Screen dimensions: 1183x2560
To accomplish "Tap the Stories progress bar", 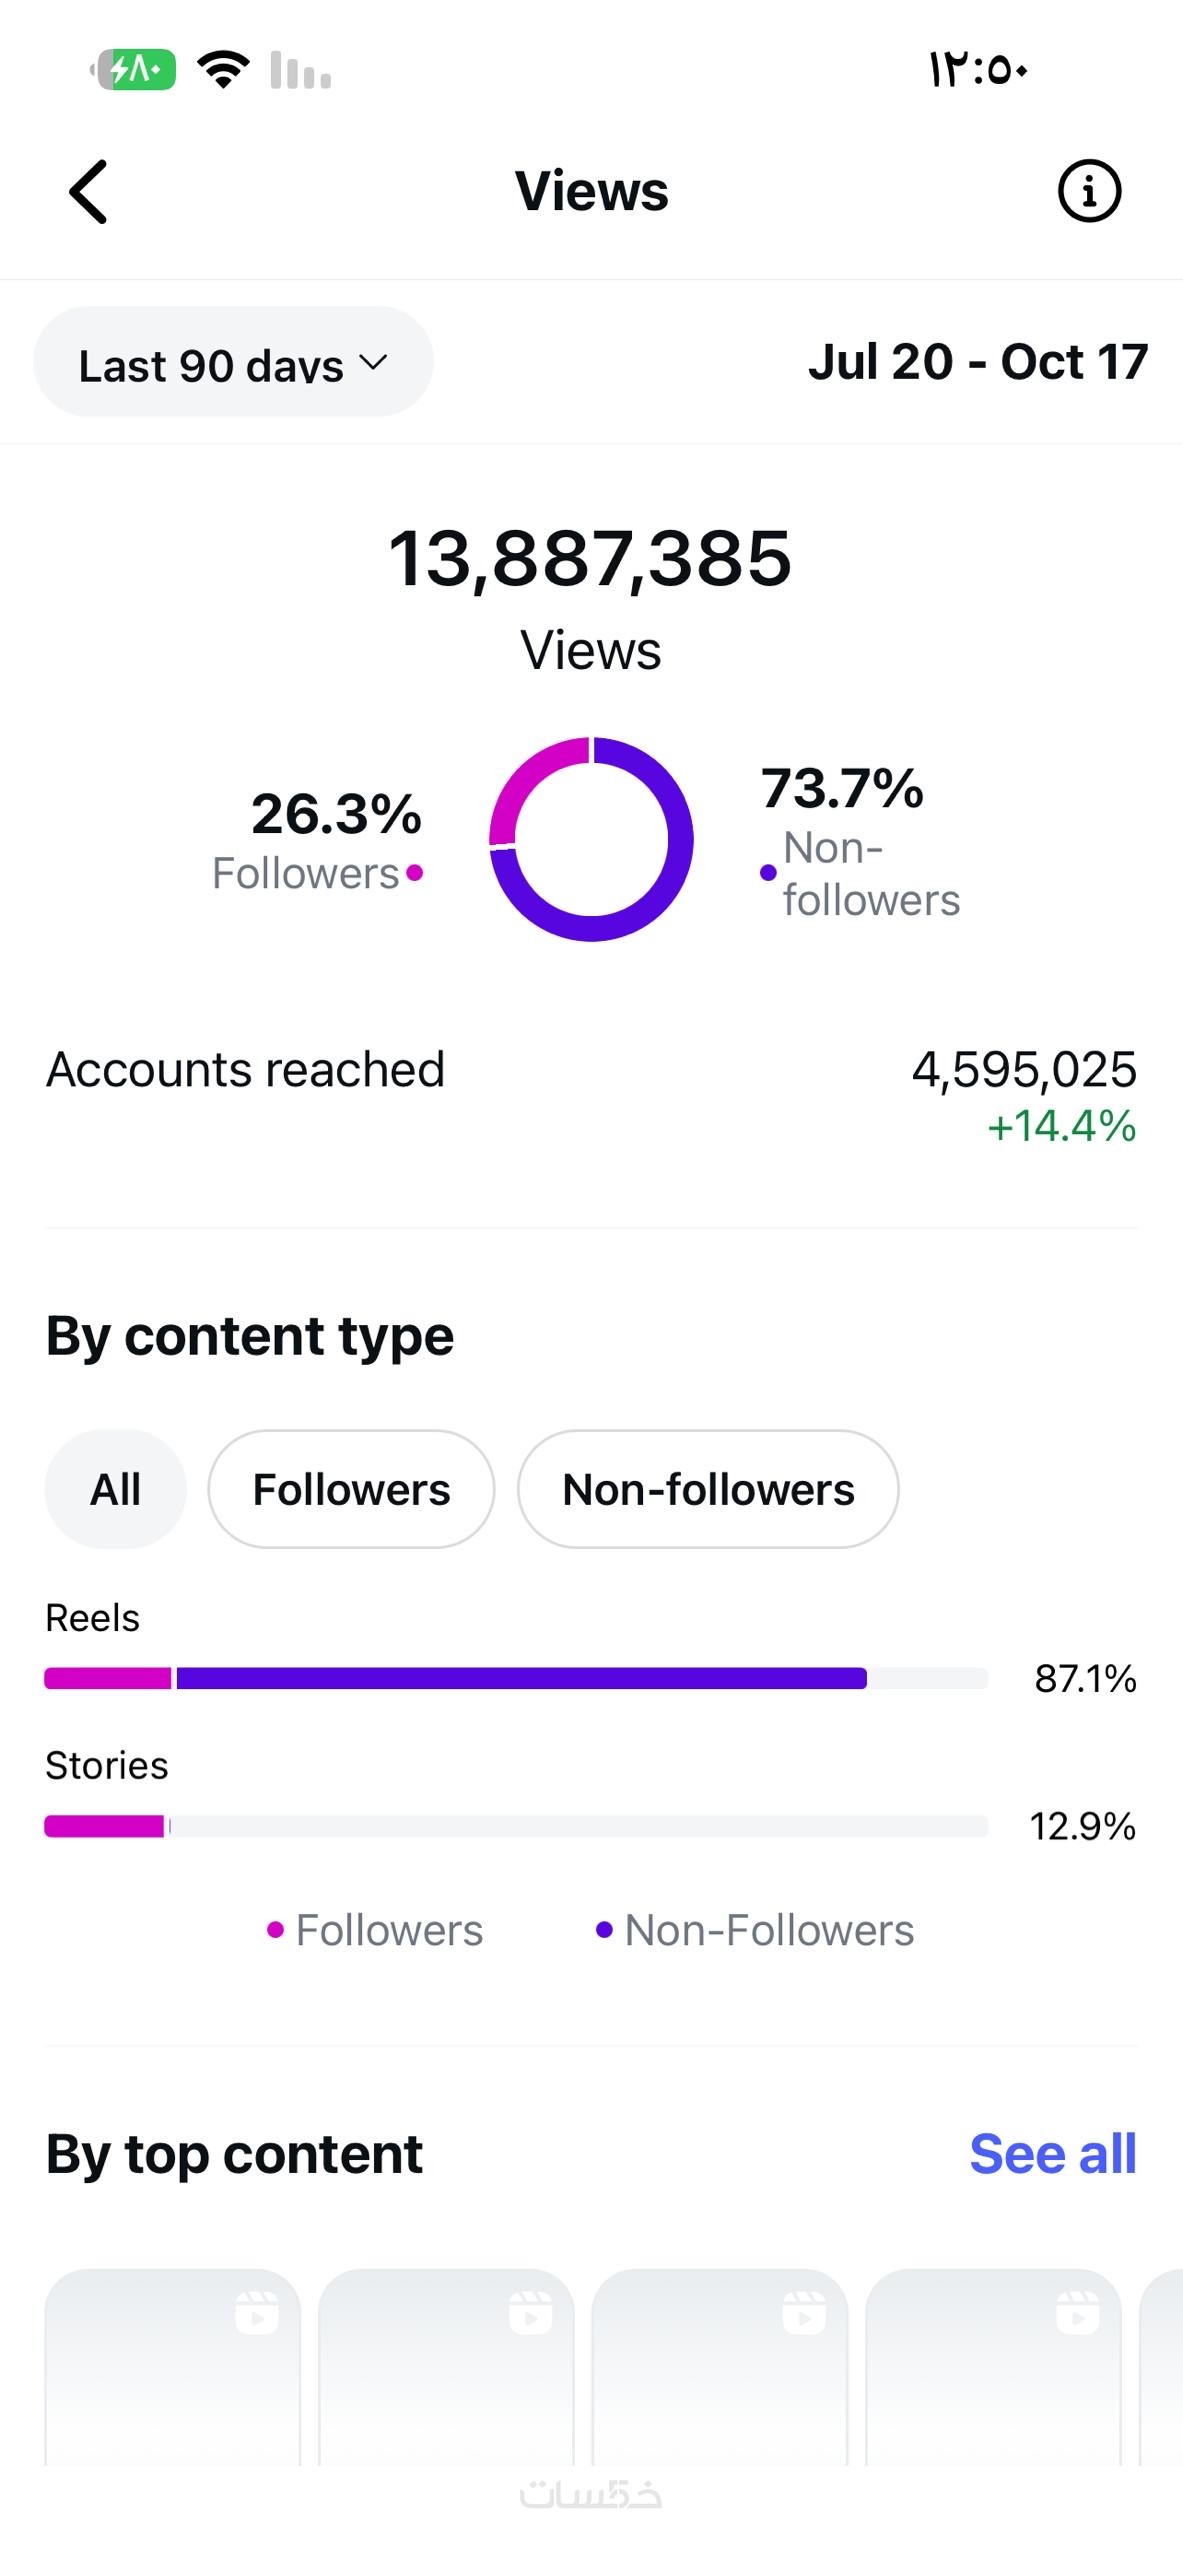I will pyautogui.click(x=515, y=1826).
